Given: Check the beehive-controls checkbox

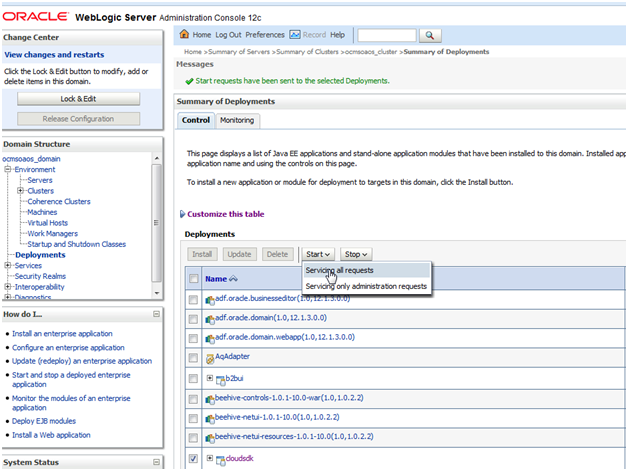Looking at the screenshot, I should pos(193,399).
